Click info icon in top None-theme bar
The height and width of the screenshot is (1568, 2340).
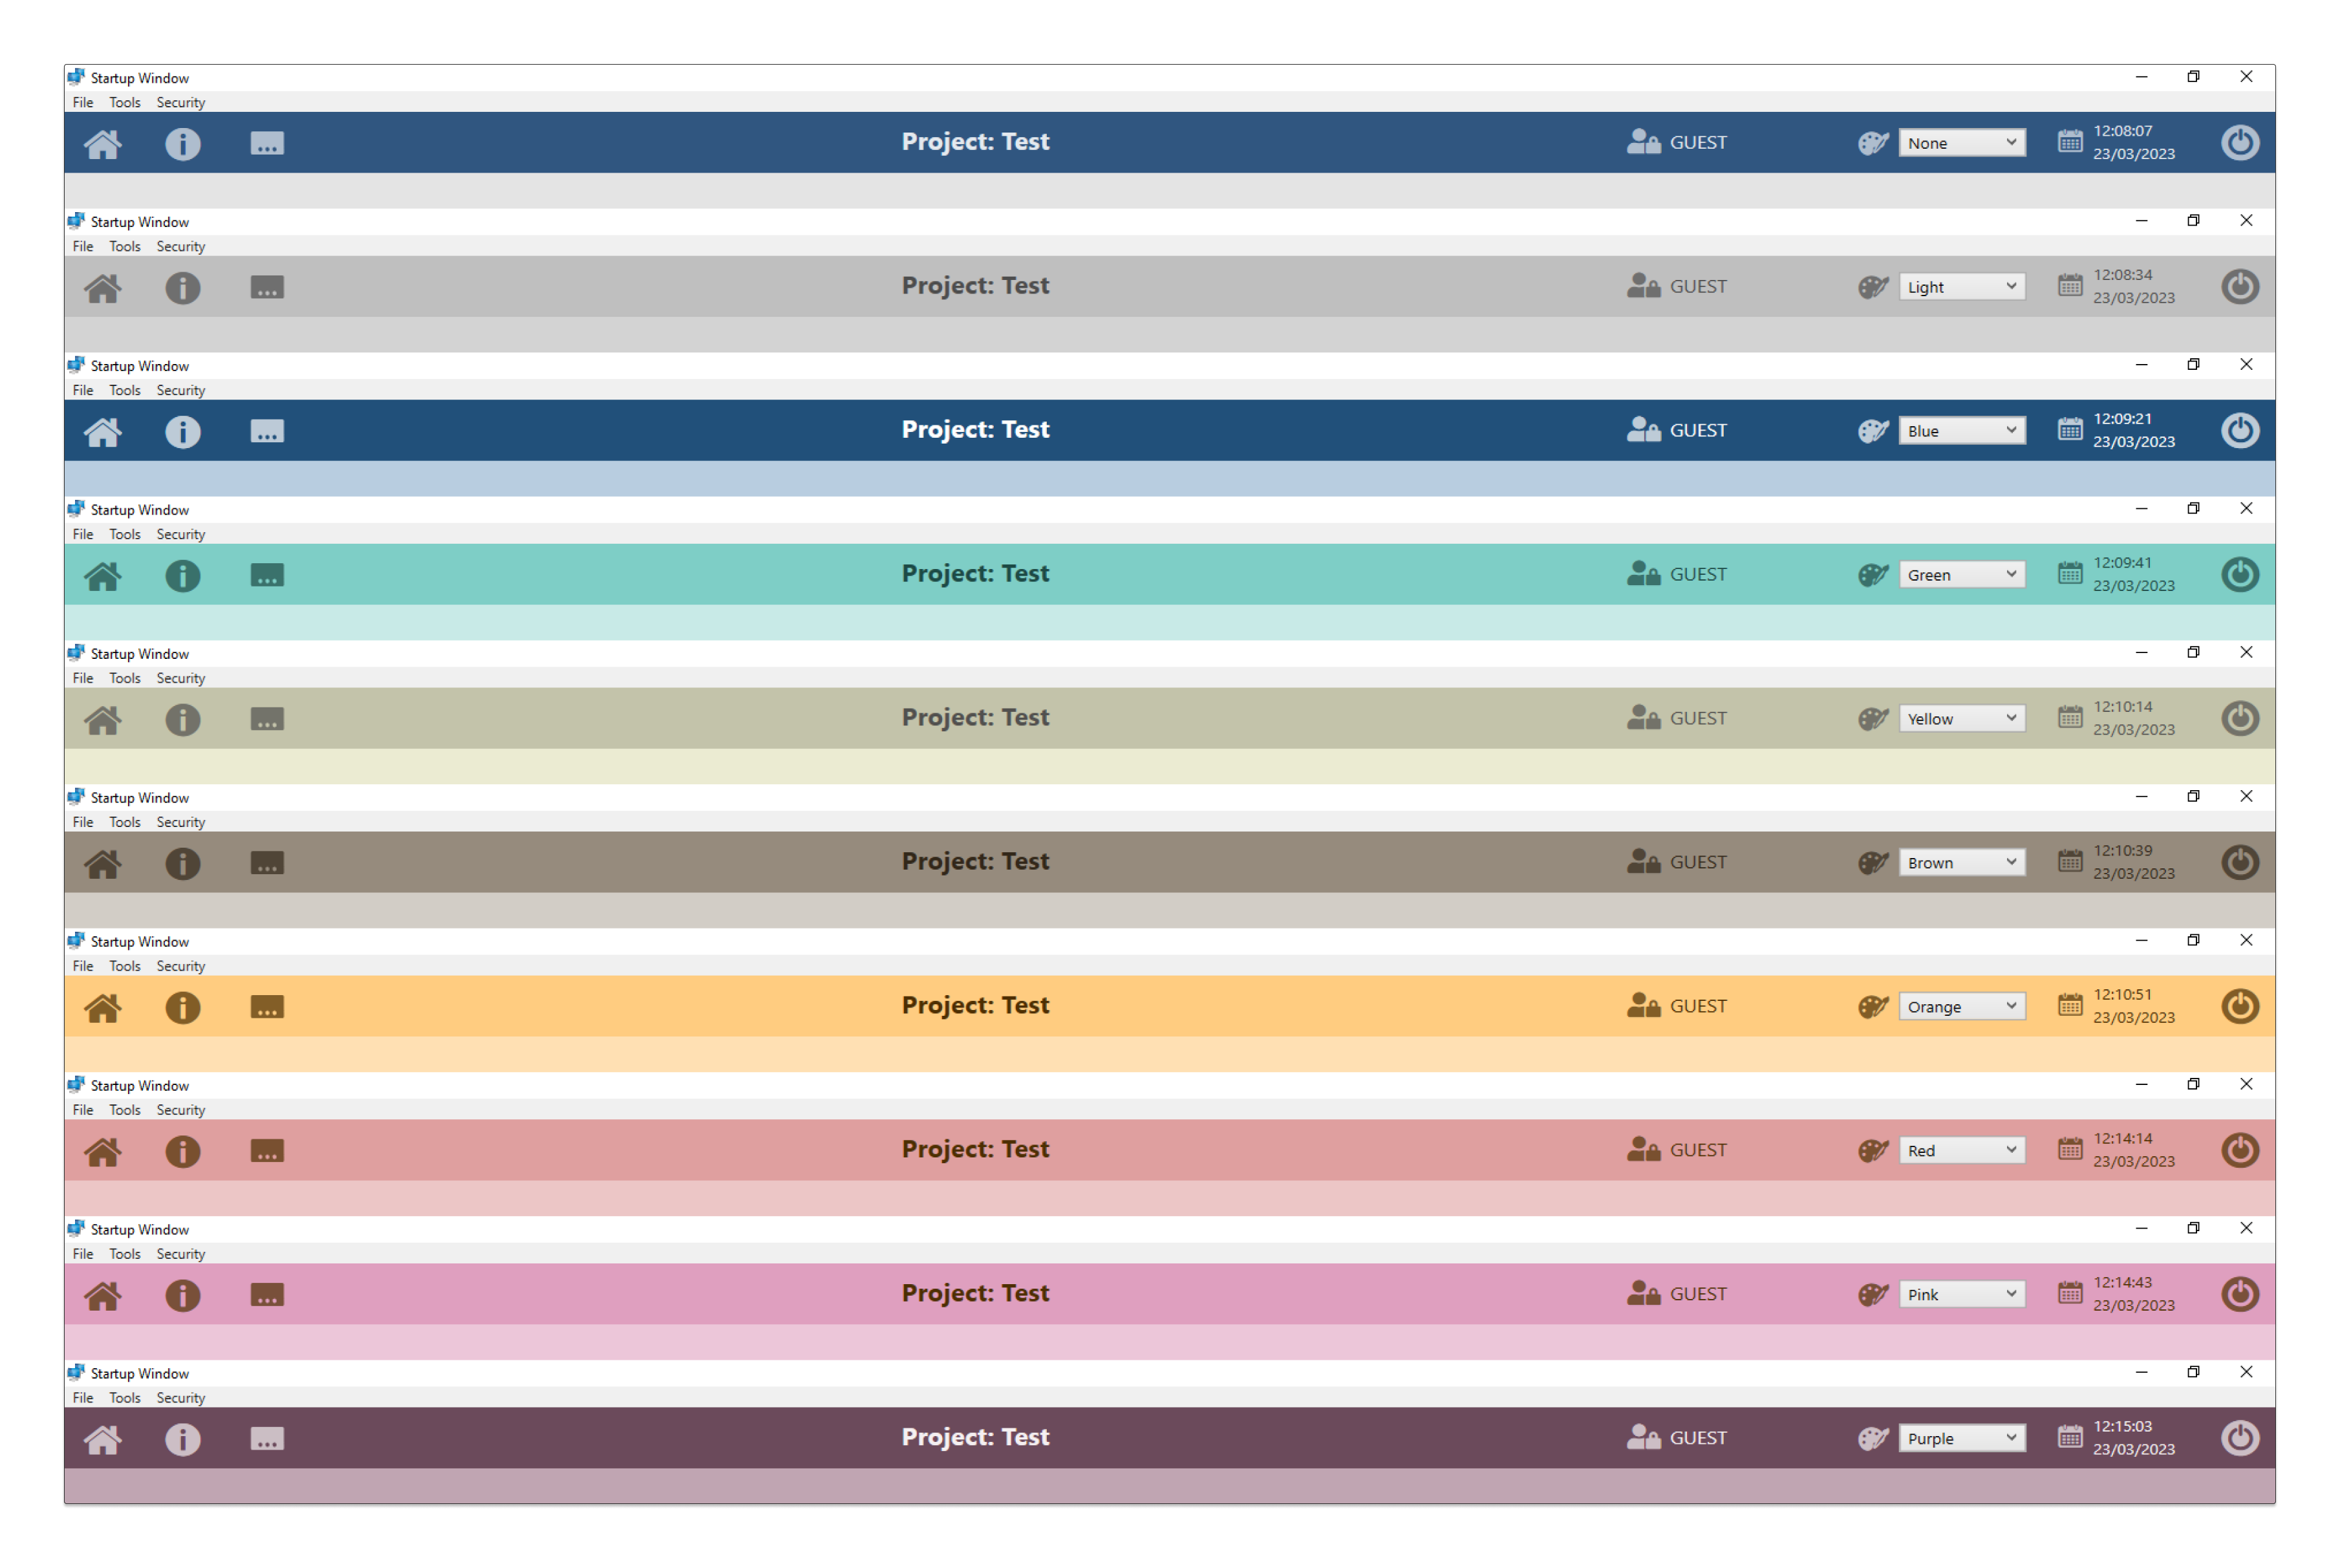(x=182, y=144)
